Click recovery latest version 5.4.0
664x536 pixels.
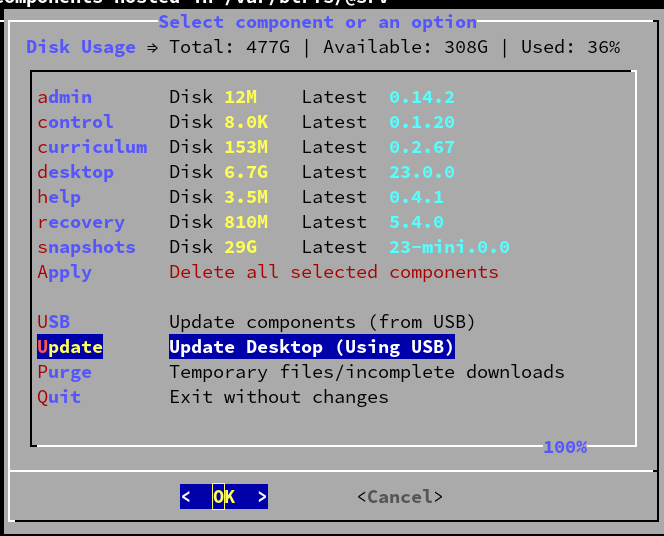[416, 222]
